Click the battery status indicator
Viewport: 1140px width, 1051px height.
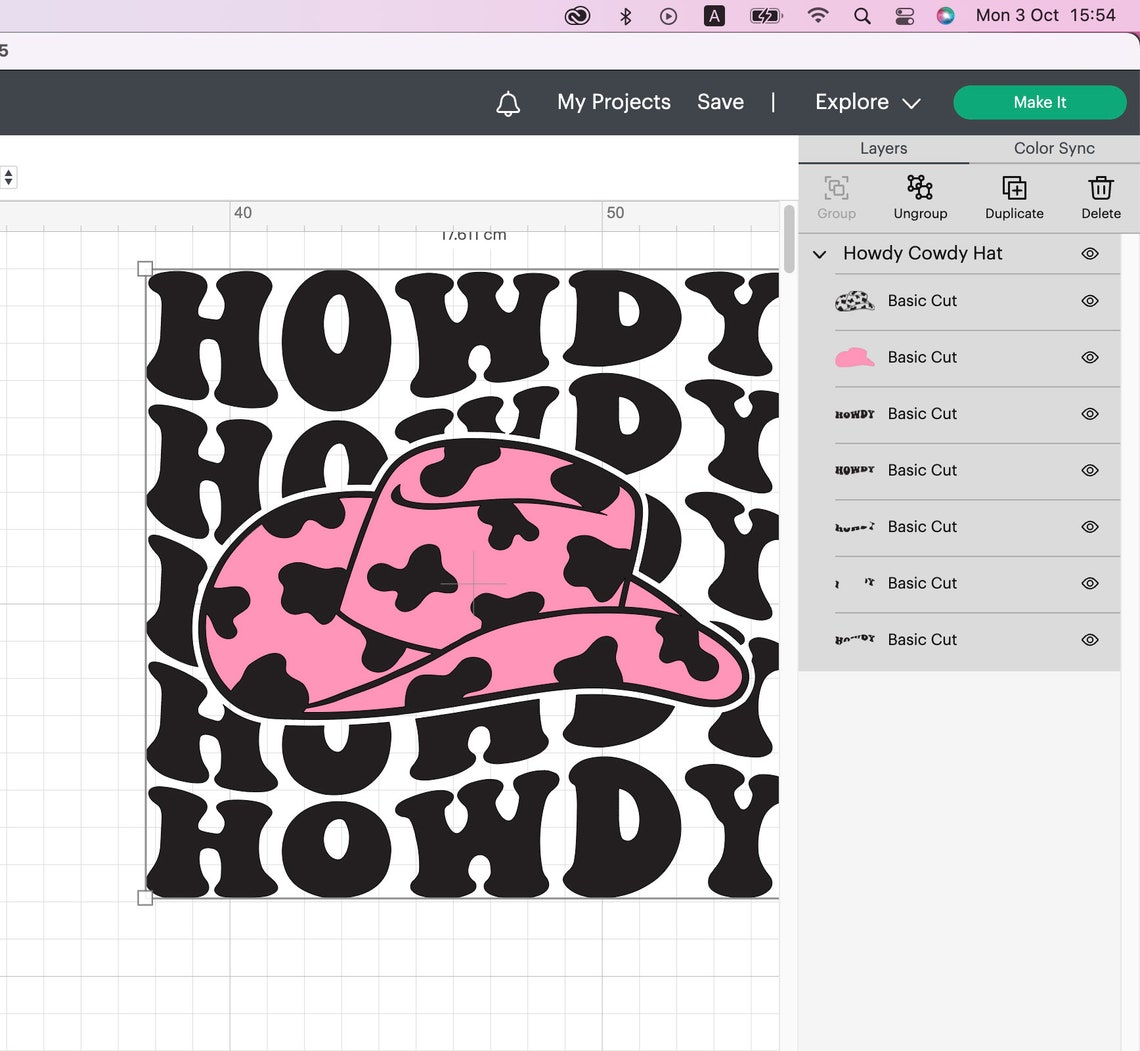point(766,15)
